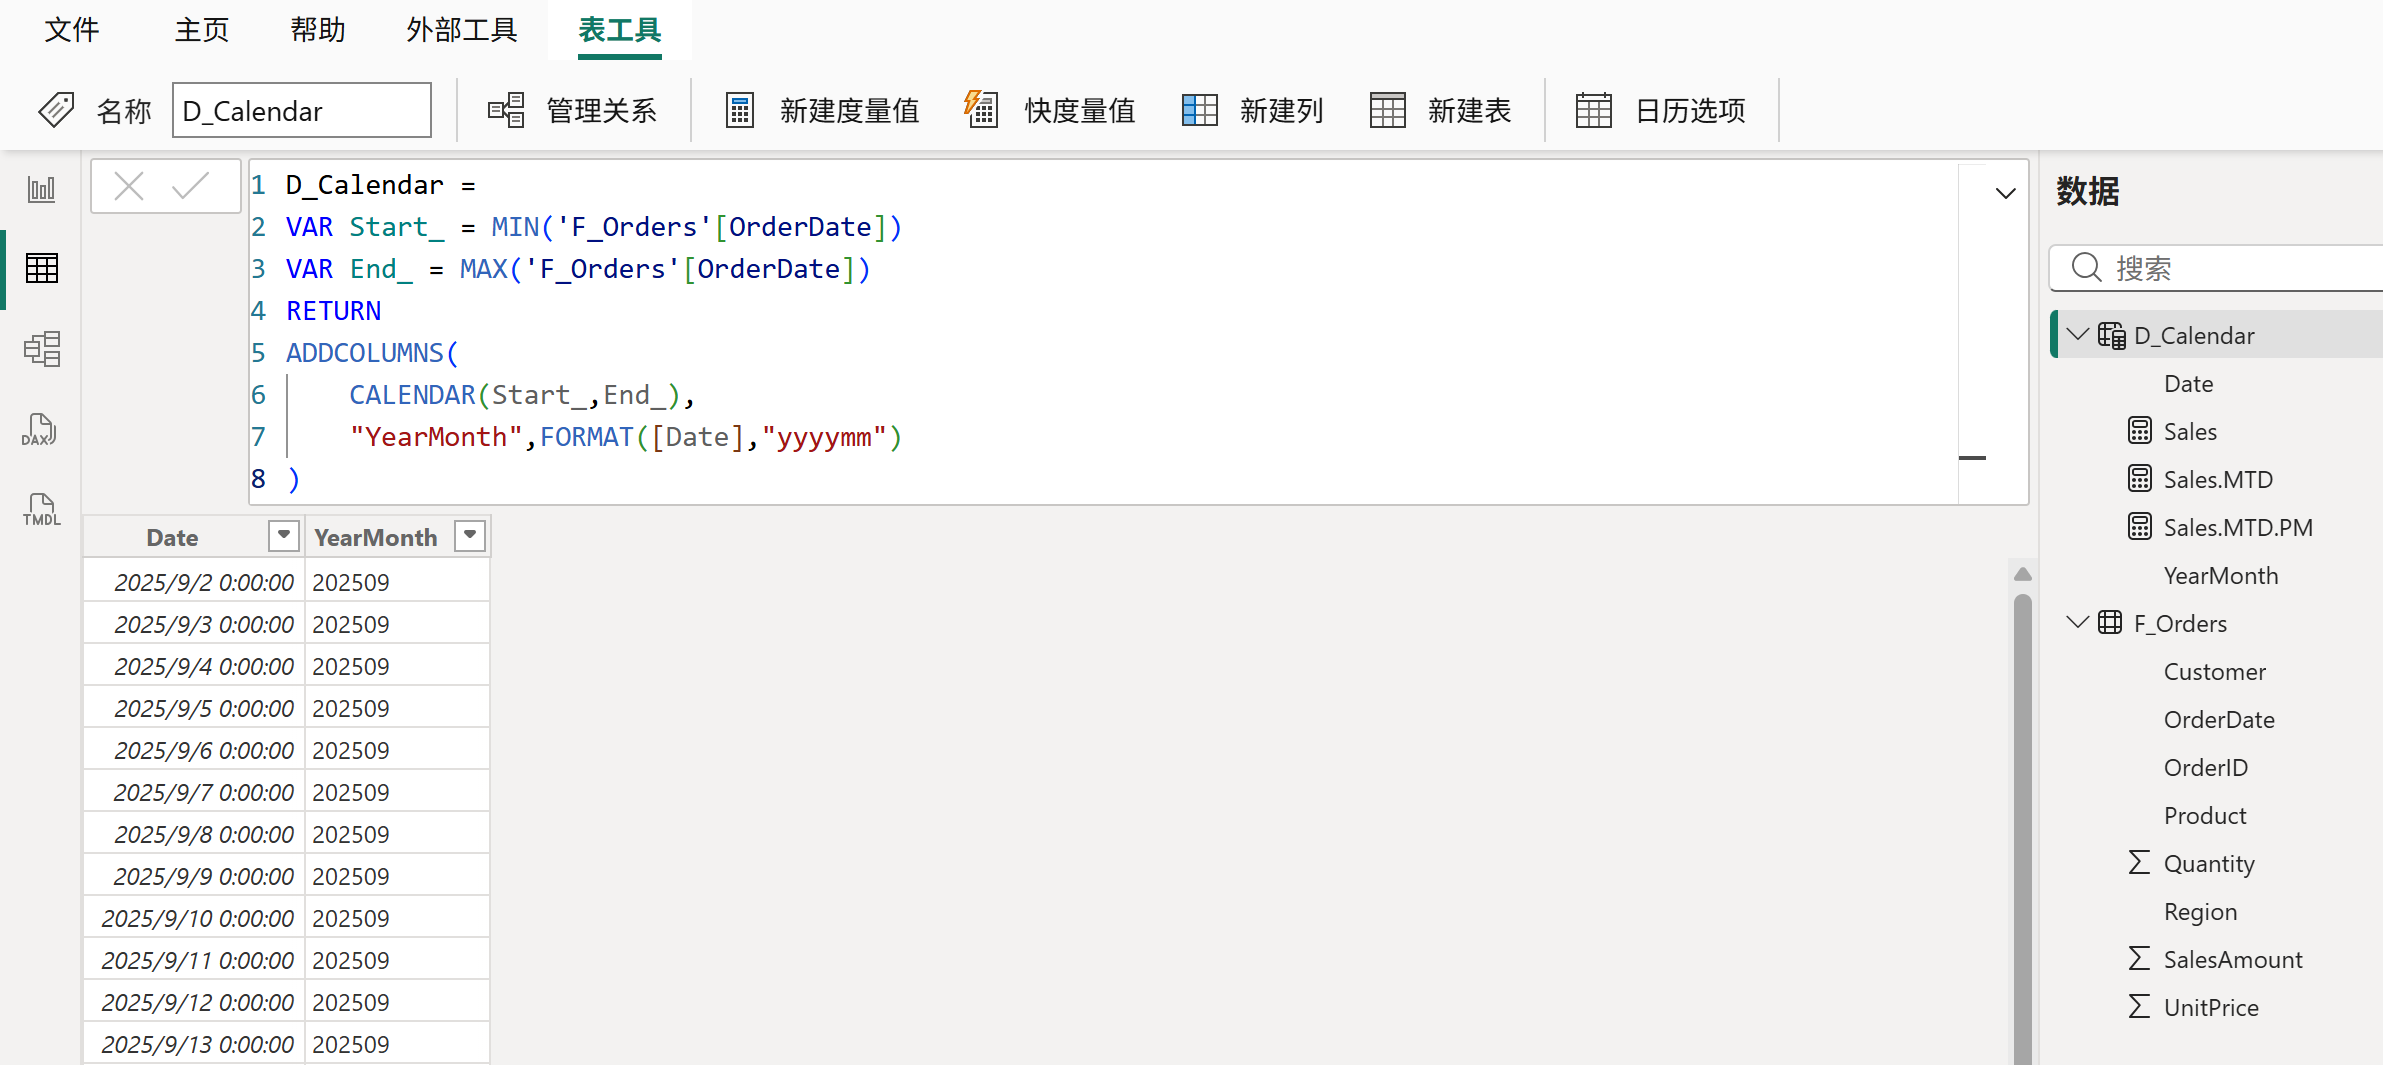Click 快度量值 quick measure button

pyautogui.click(x=1050, y=111)
